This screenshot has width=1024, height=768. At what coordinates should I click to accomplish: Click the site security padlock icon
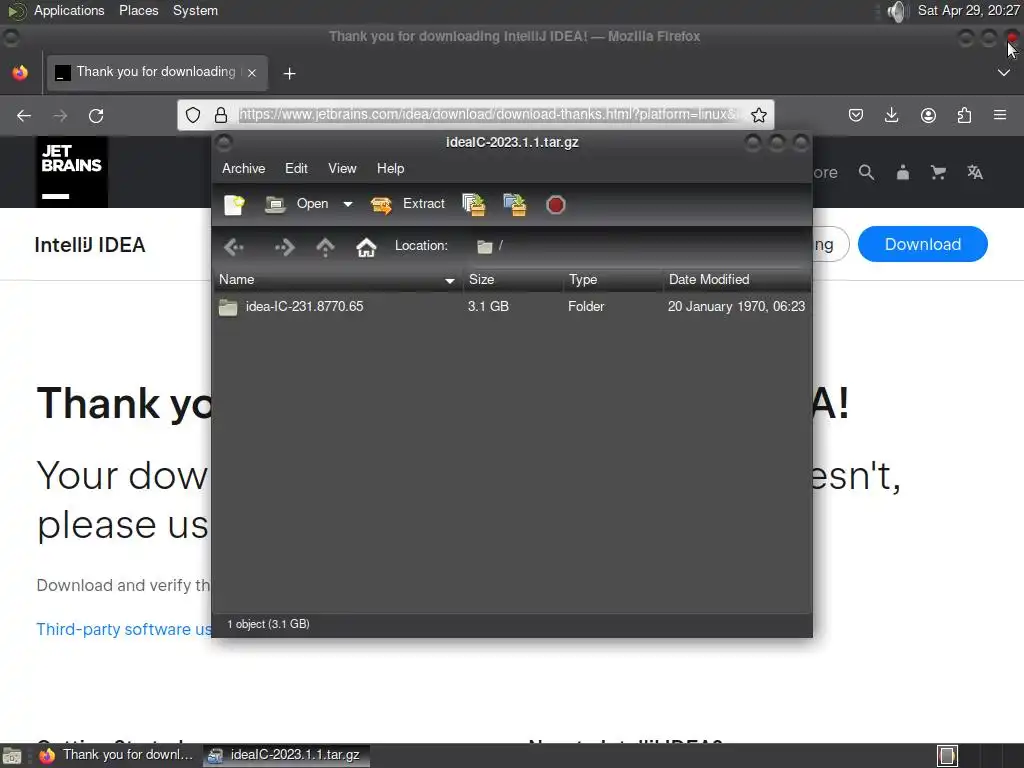pyautogui.click(x=221, y=115)
